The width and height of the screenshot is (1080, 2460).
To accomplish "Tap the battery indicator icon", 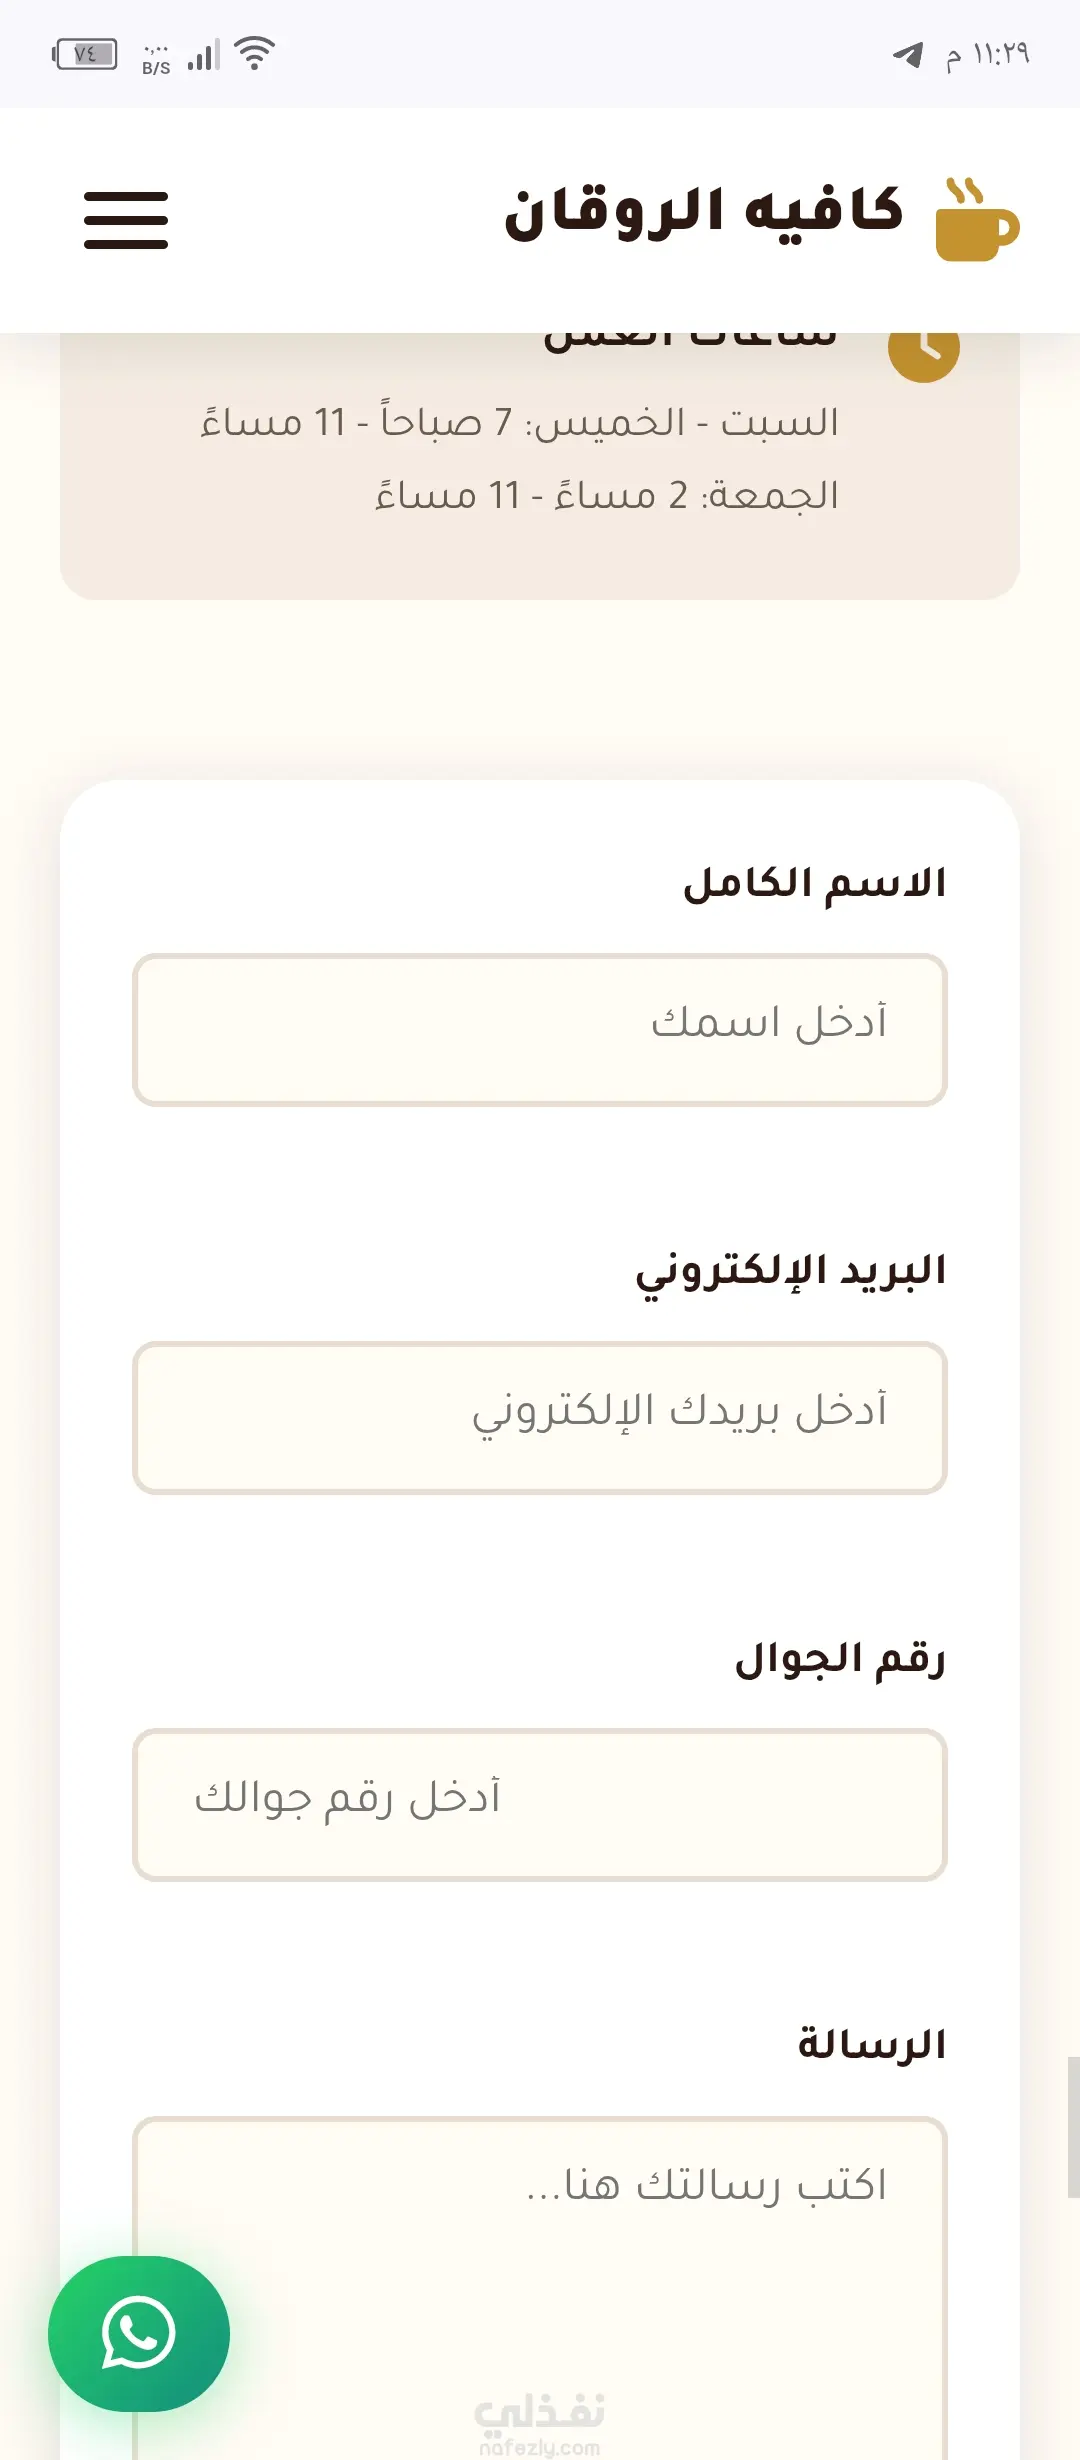I will point(85,54).
